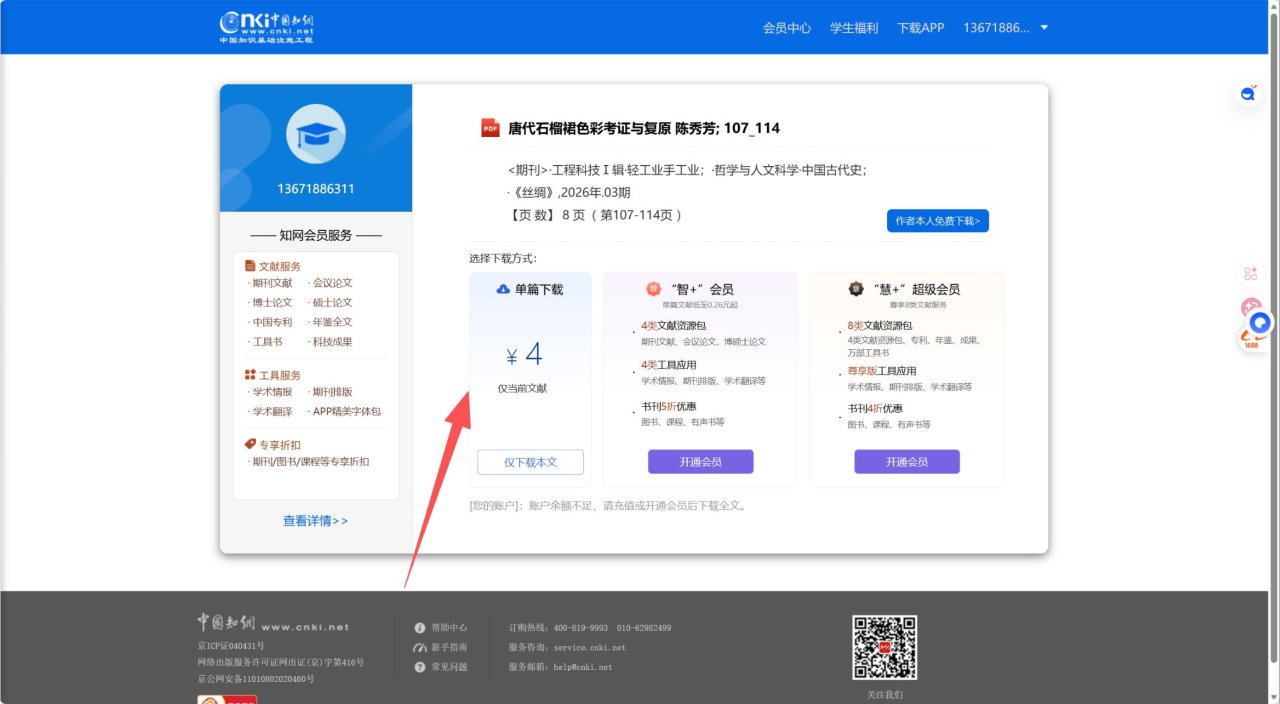Image resolution: width=1280 pixels, height=704 pixels.
Task: Click the cloud download icon by 单篇下载
Action: click(503, 289)
